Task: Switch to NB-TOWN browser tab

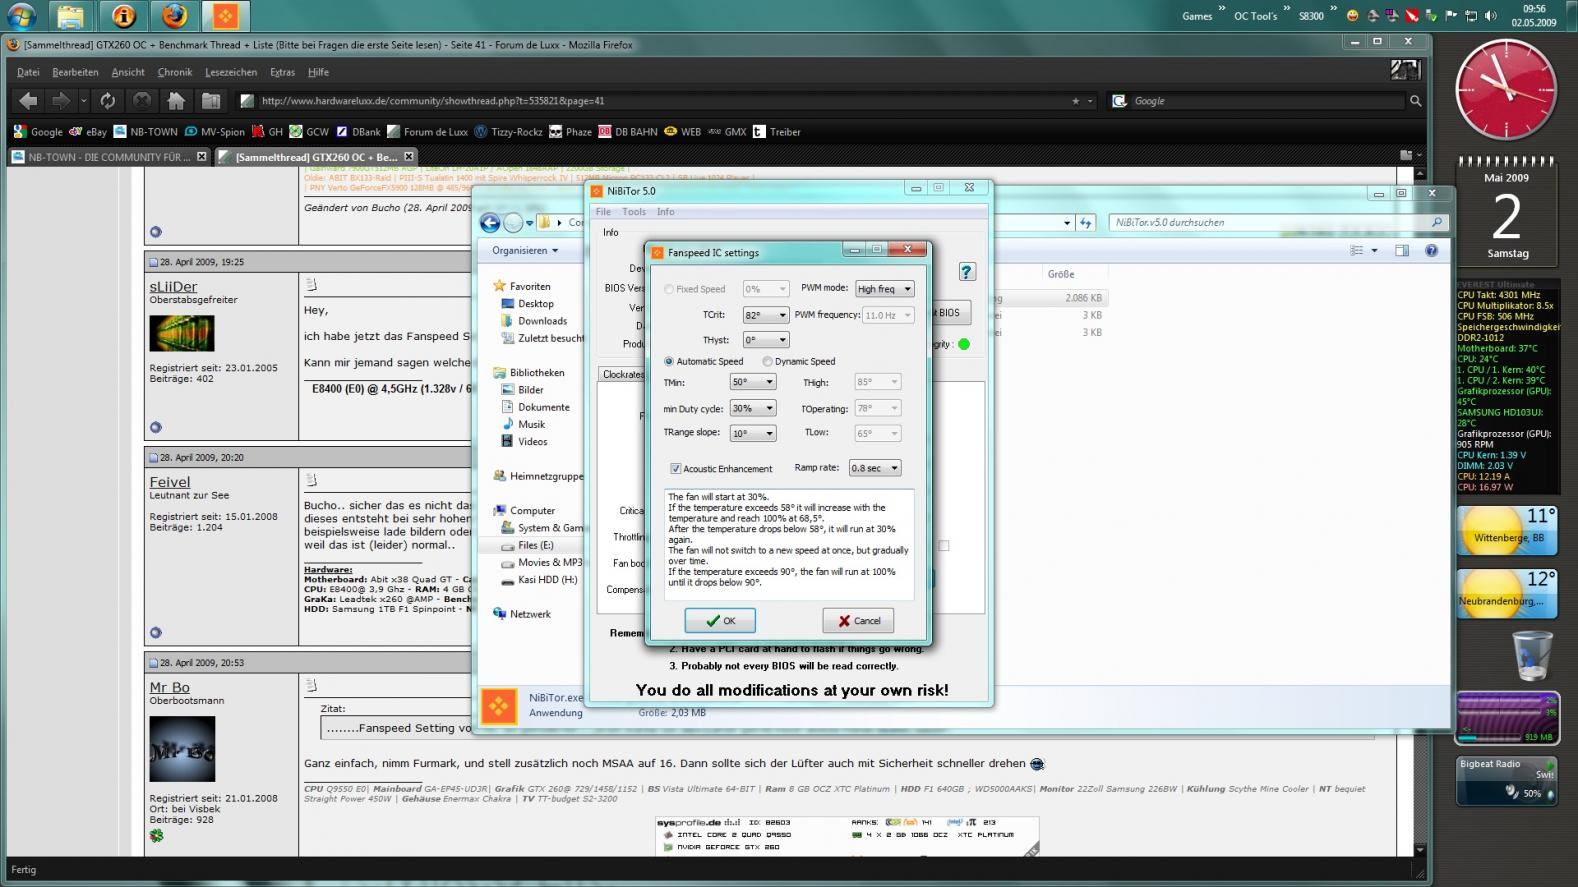Action: click(109, 157)
